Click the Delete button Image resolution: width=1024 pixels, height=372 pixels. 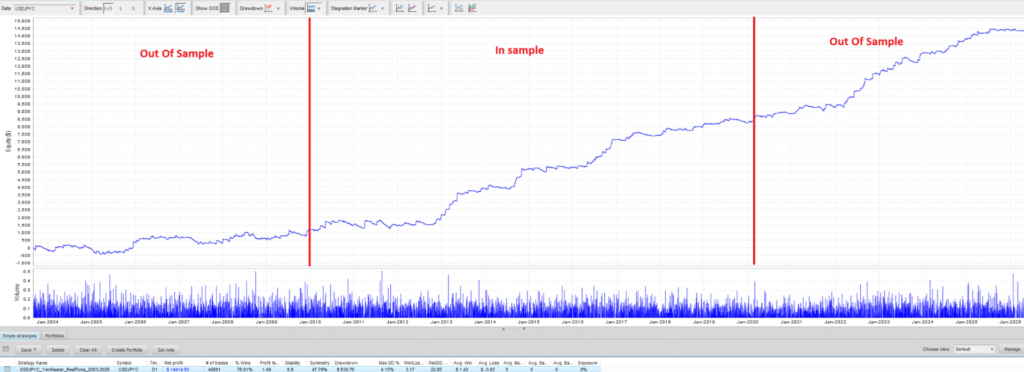pos(57,349)
